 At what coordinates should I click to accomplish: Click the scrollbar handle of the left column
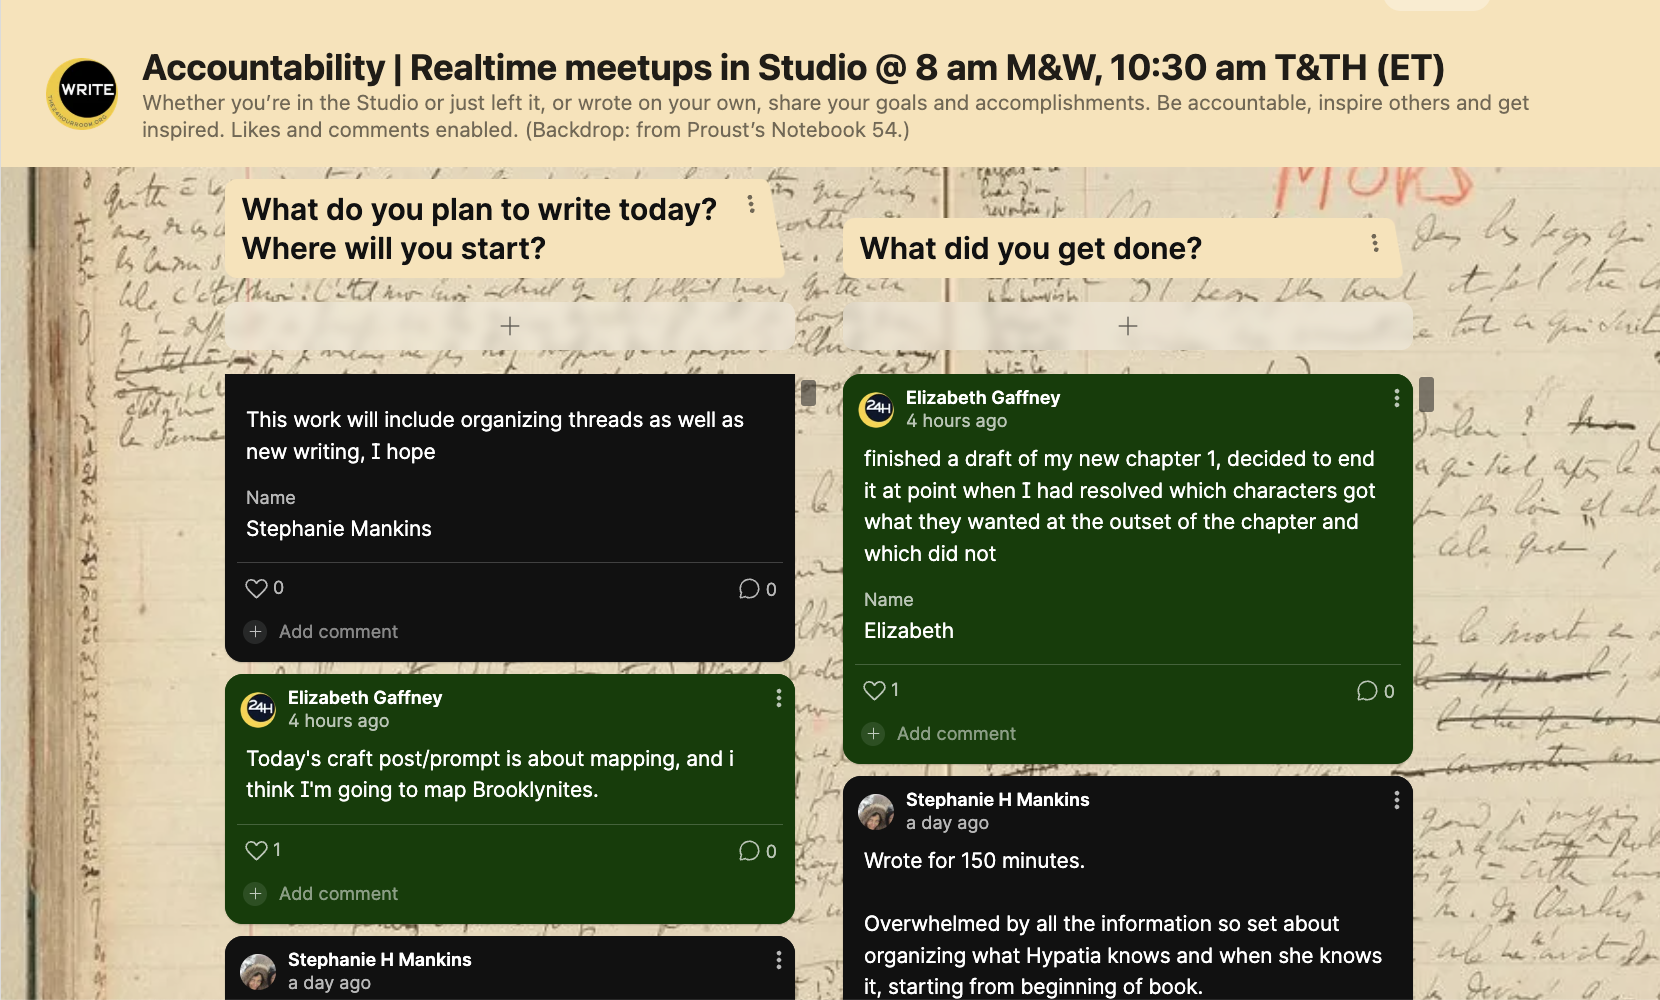[x=808, y=393]
